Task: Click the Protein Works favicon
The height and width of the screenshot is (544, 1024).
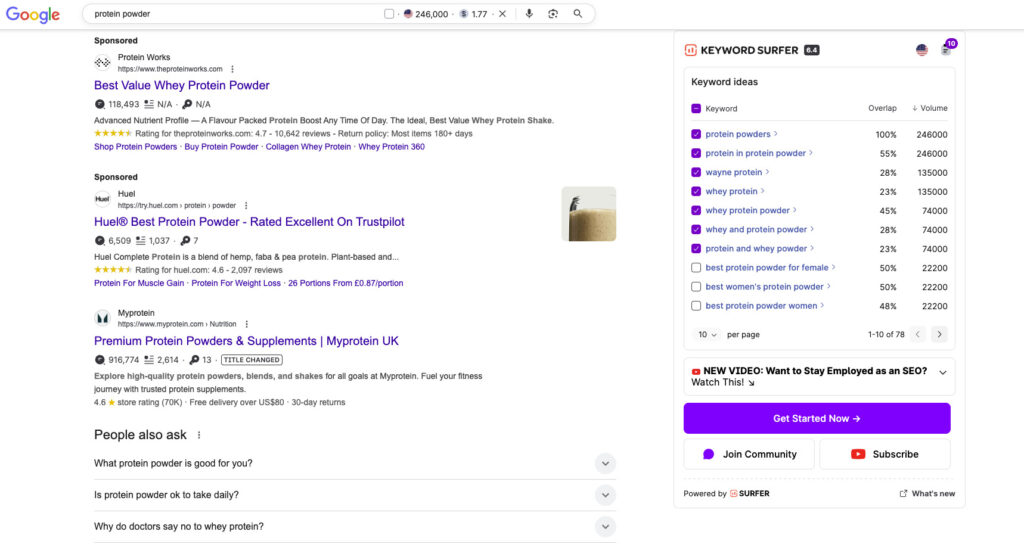Action: click(103, 63)
